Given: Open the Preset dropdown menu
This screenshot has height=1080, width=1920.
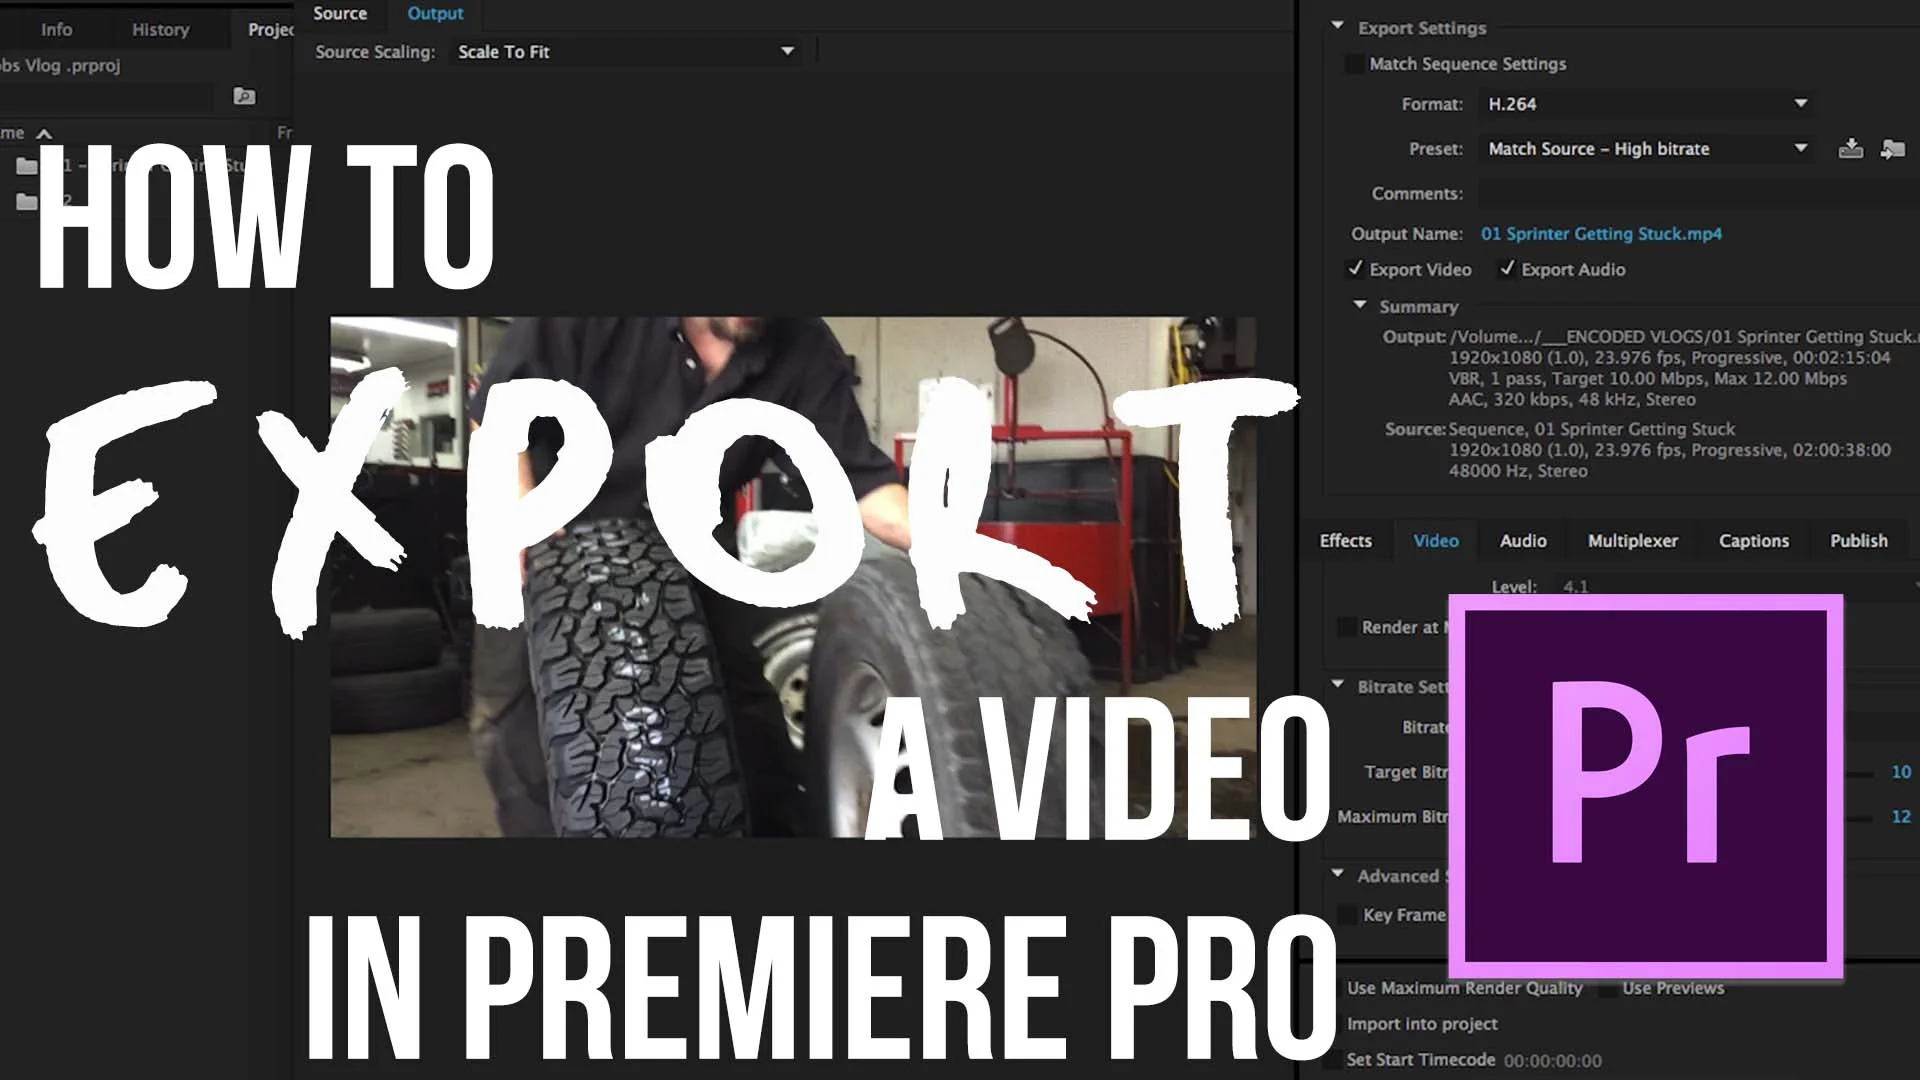Looking at the screenshot, I should (x=1646, y=149).
